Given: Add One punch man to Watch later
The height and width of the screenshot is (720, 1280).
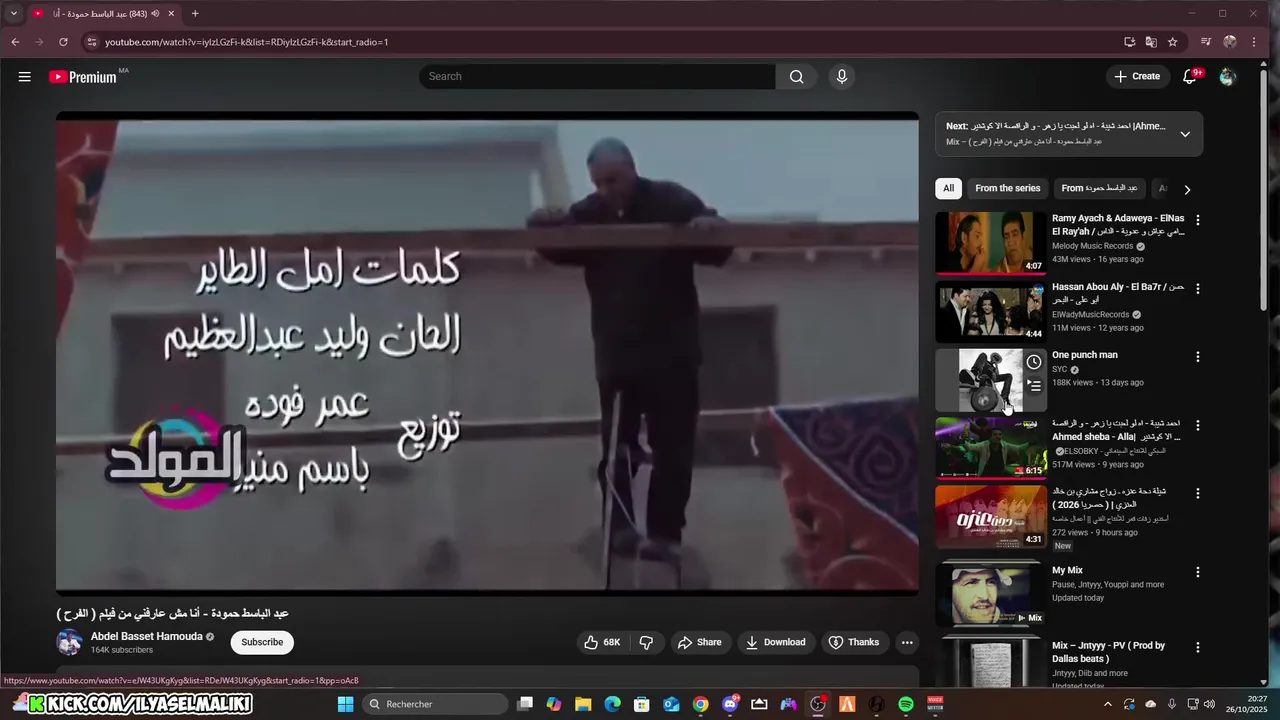Looking at the screenshot, I should point(1034,362).
